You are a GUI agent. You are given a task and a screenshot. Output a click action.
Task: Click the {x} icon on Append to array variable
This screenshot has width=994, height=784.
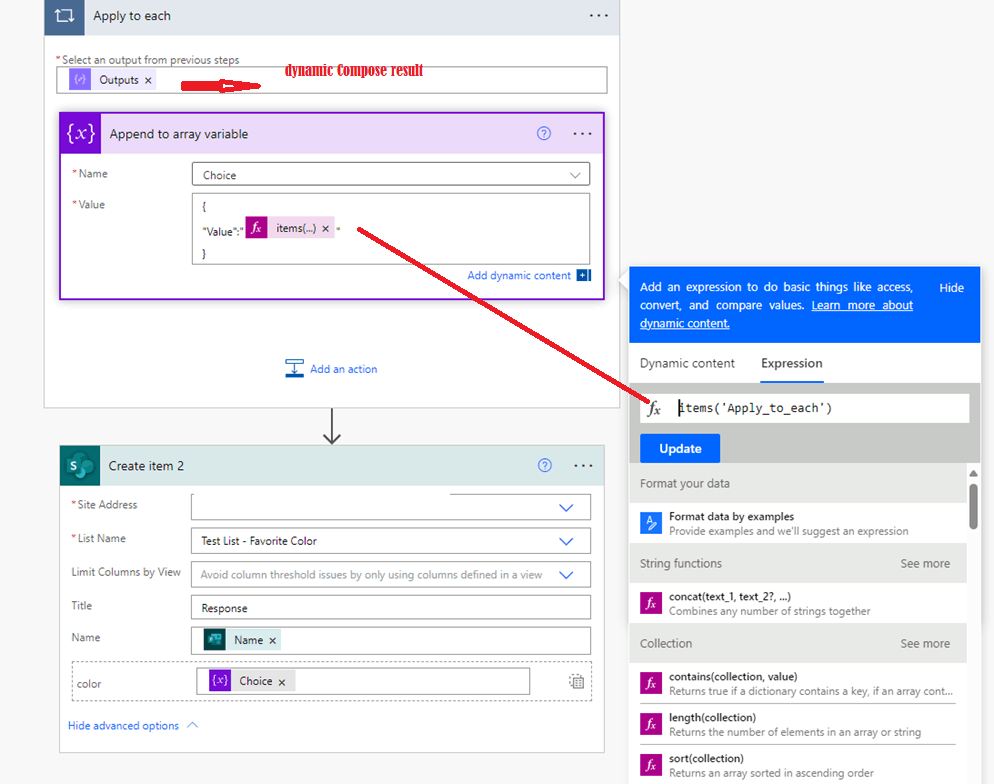coord(80,133)
